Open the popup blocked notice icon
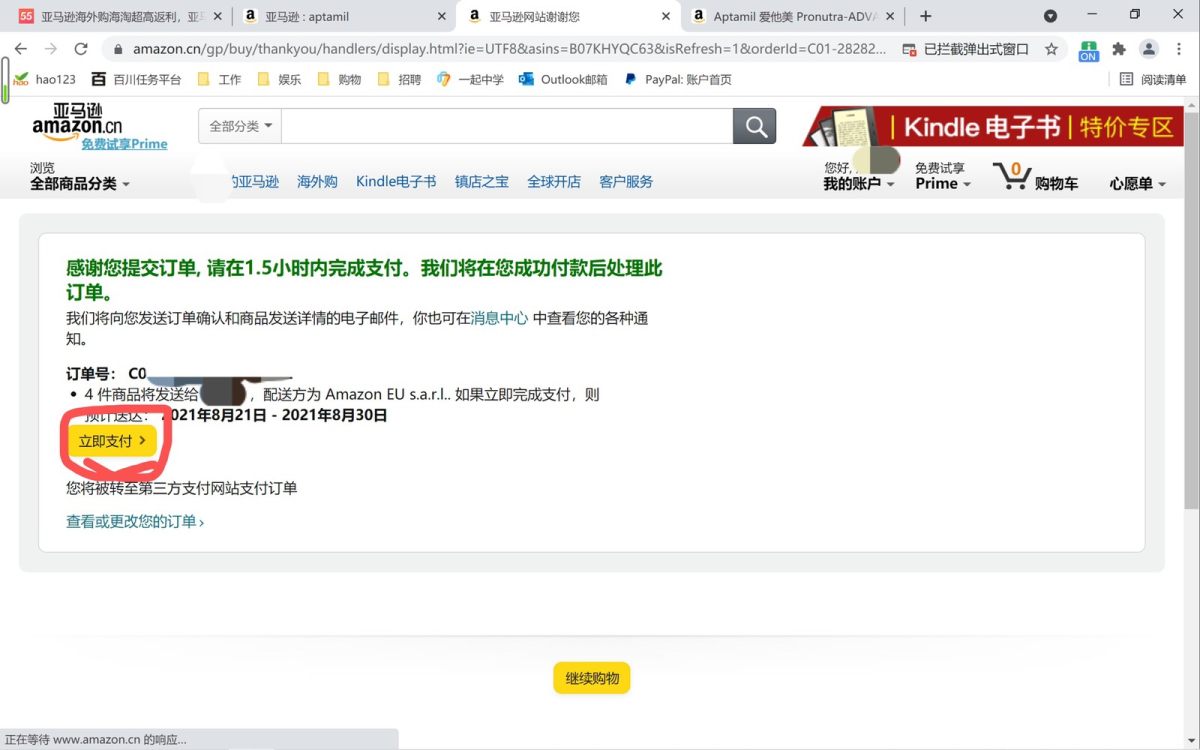This screenshot has width=1200, height=750. pos(908,49)
